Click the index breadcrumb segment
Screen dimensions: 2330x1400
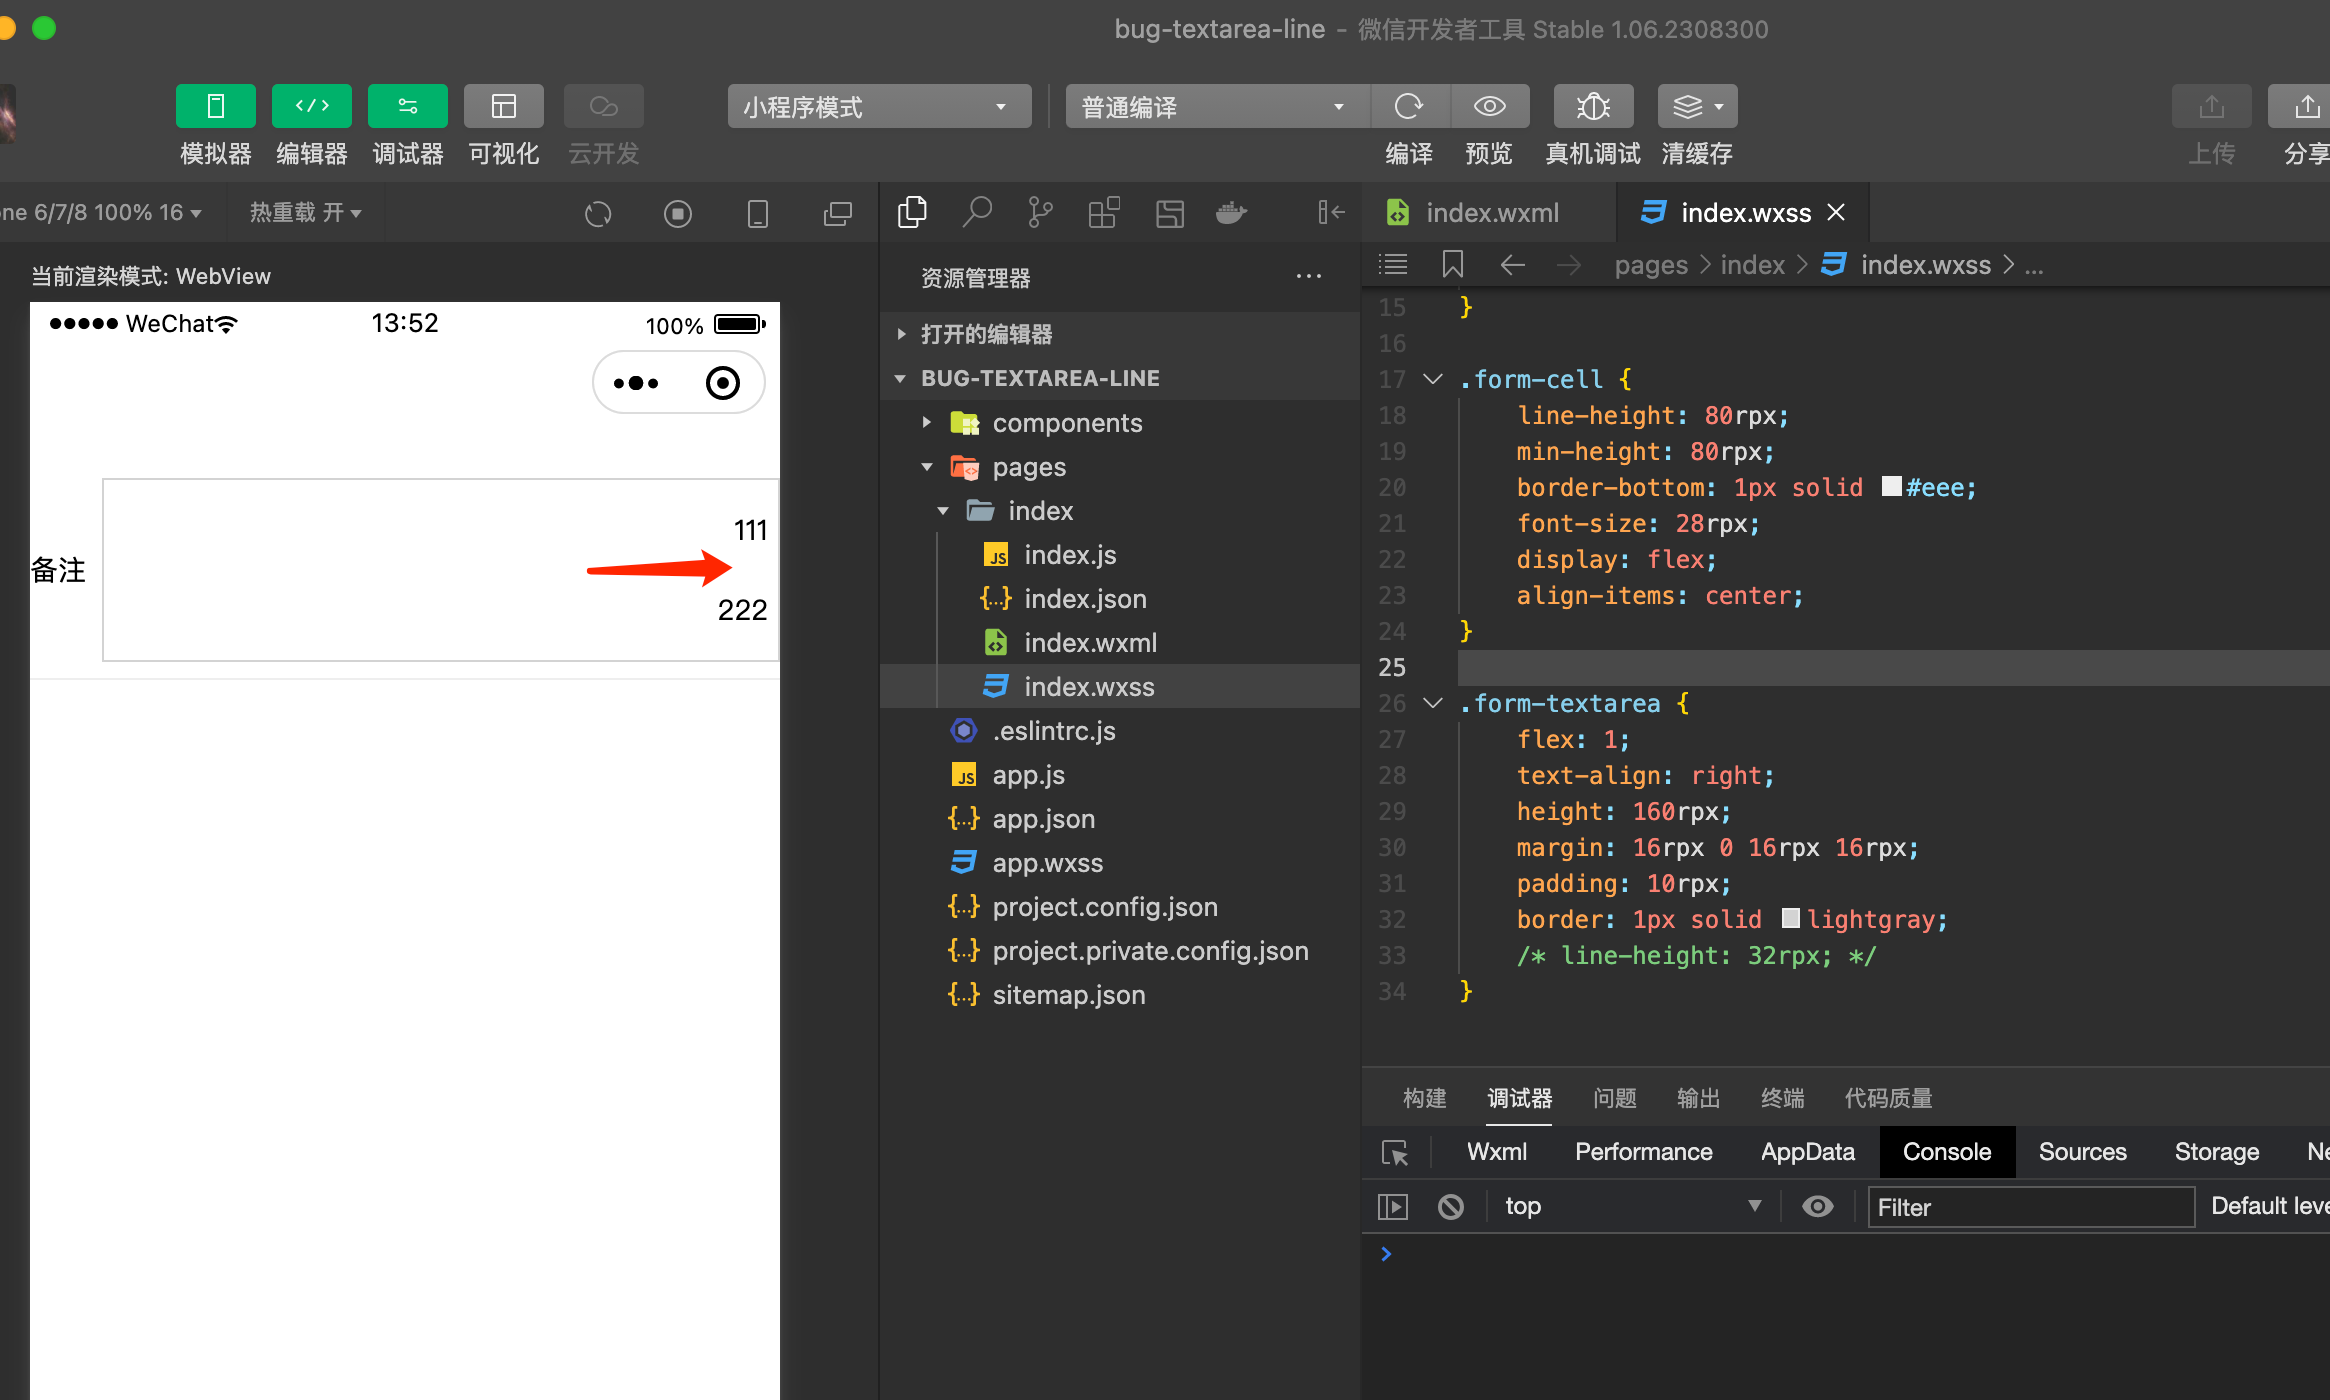1752,265
